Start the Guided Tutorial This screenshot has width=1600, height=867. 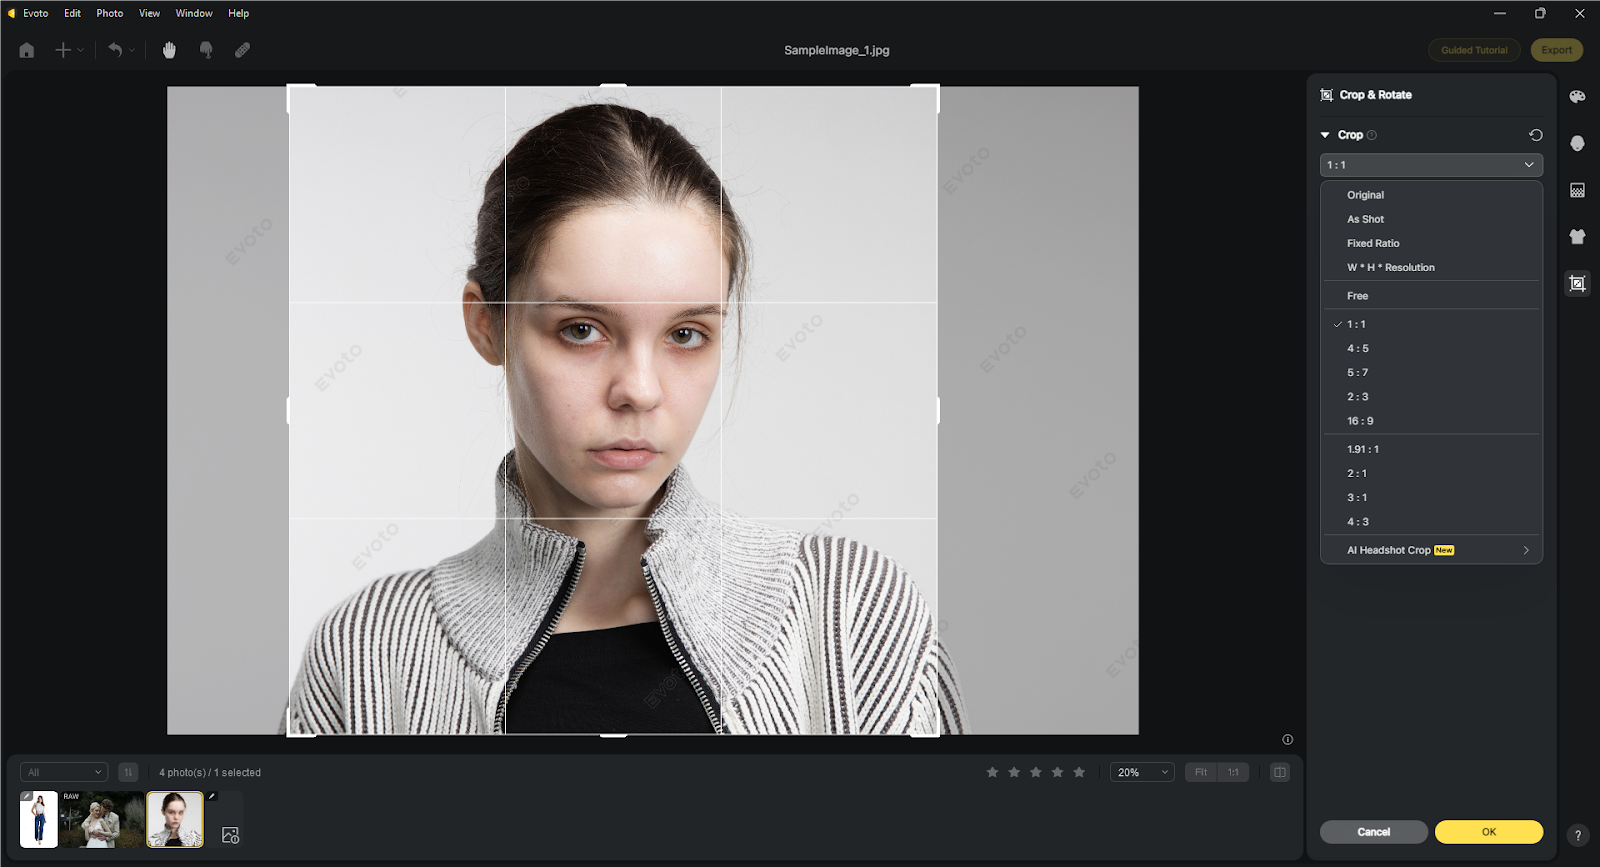point(1474,50)
